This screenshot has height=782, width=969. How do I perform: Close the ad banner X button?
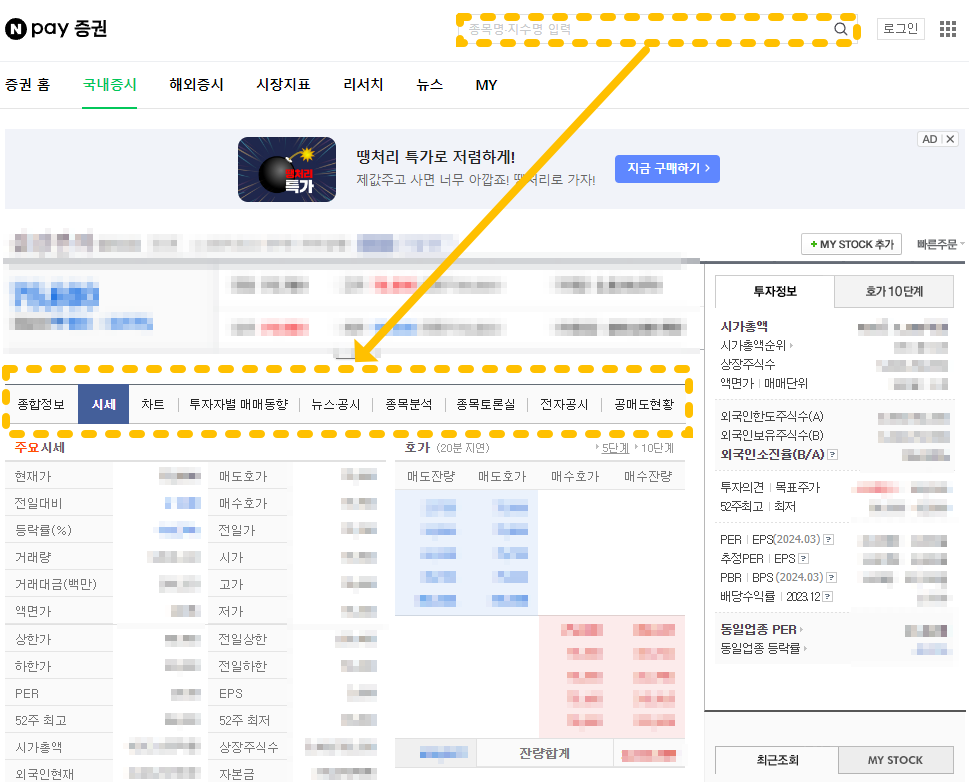tap(950, 139)
